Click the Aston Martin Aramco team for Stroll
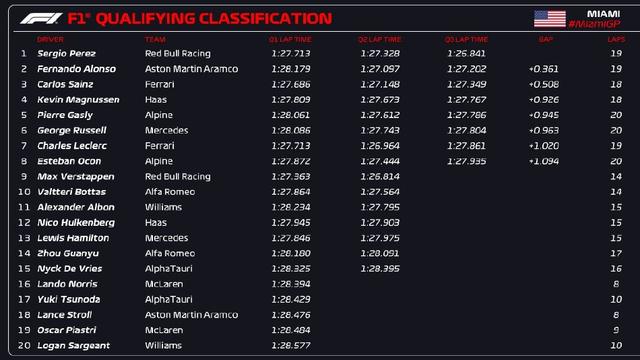The height and width of the screenshot is (360, 640). 191,315
